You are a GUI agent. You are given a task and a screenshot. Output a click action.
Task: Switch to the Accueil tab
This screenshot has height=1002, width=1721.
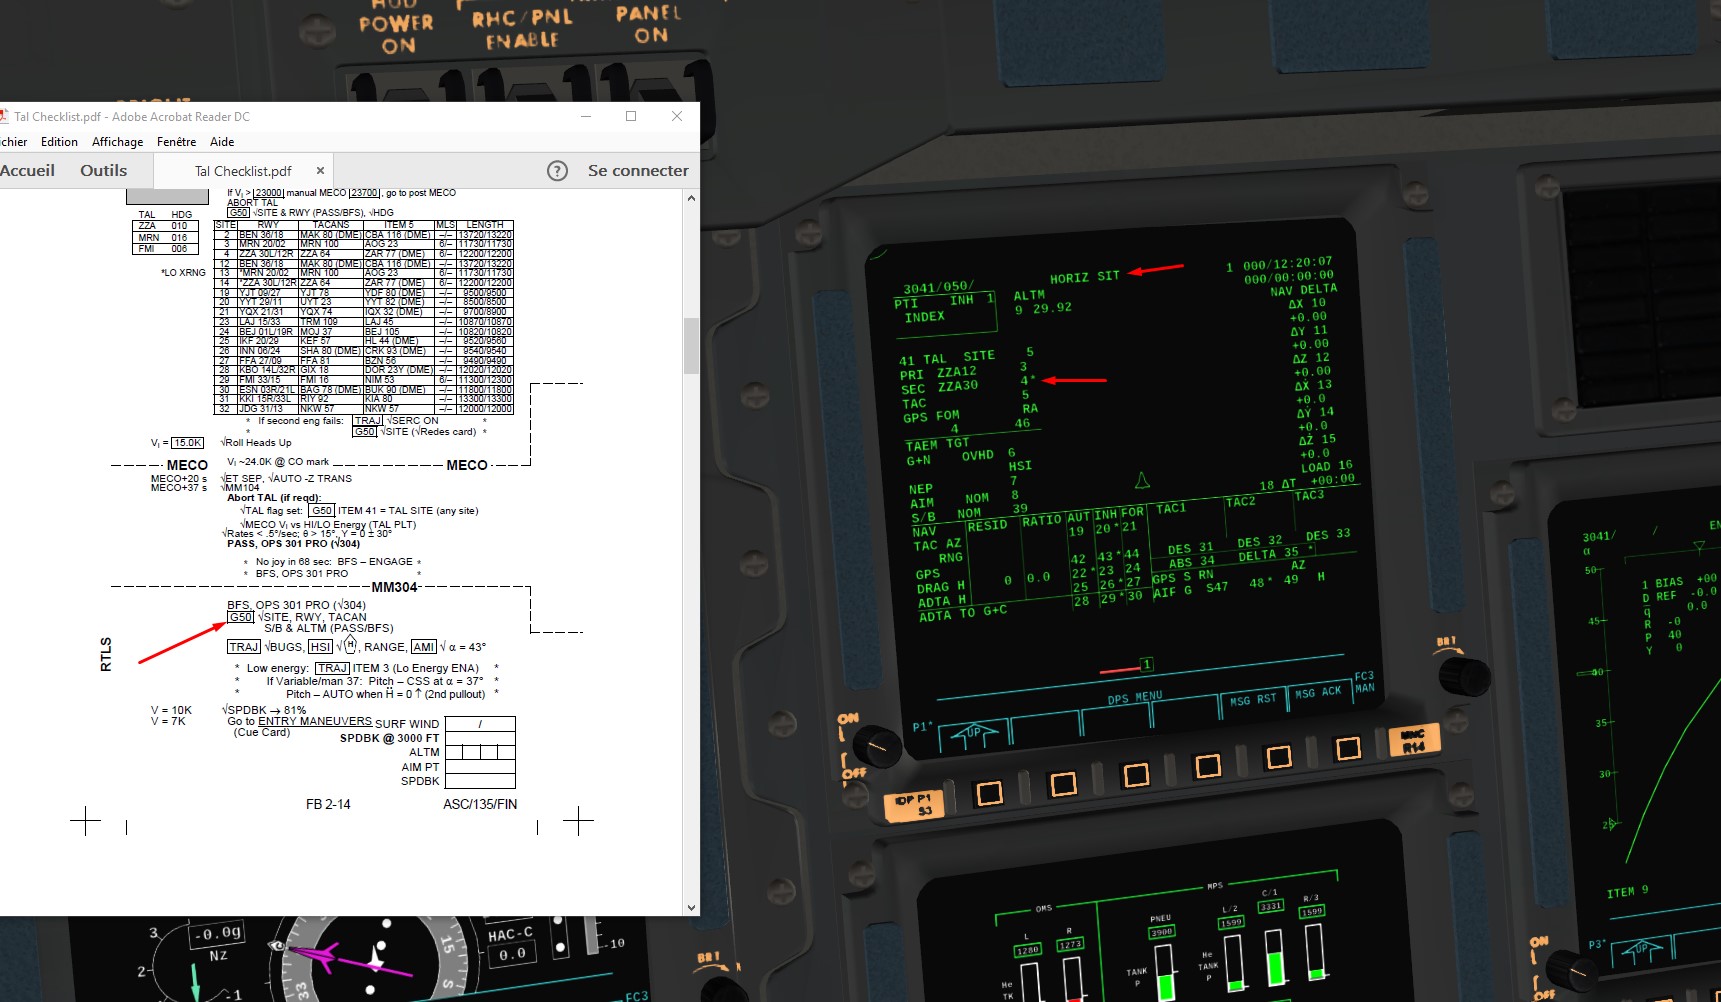pyautogui.click(x=27, y=170)
